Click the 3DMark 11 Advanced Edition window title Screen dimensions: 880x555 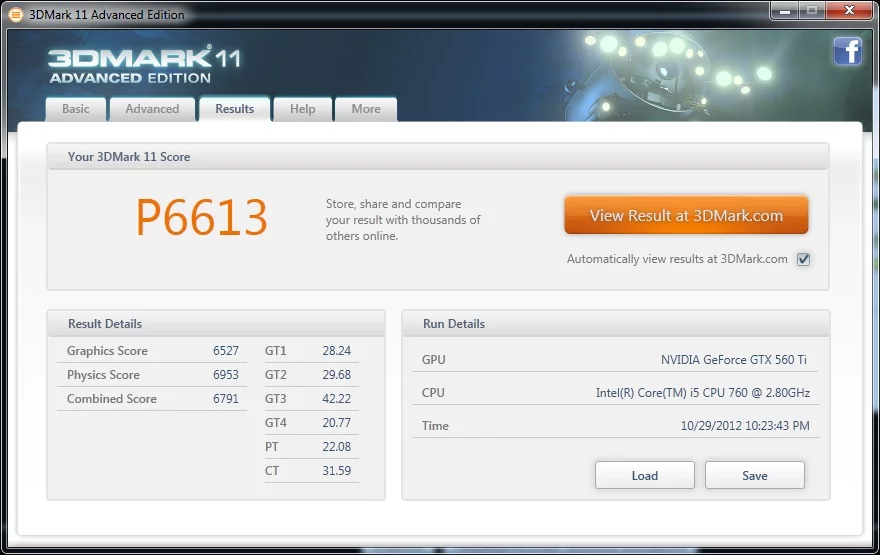point(107,15)
